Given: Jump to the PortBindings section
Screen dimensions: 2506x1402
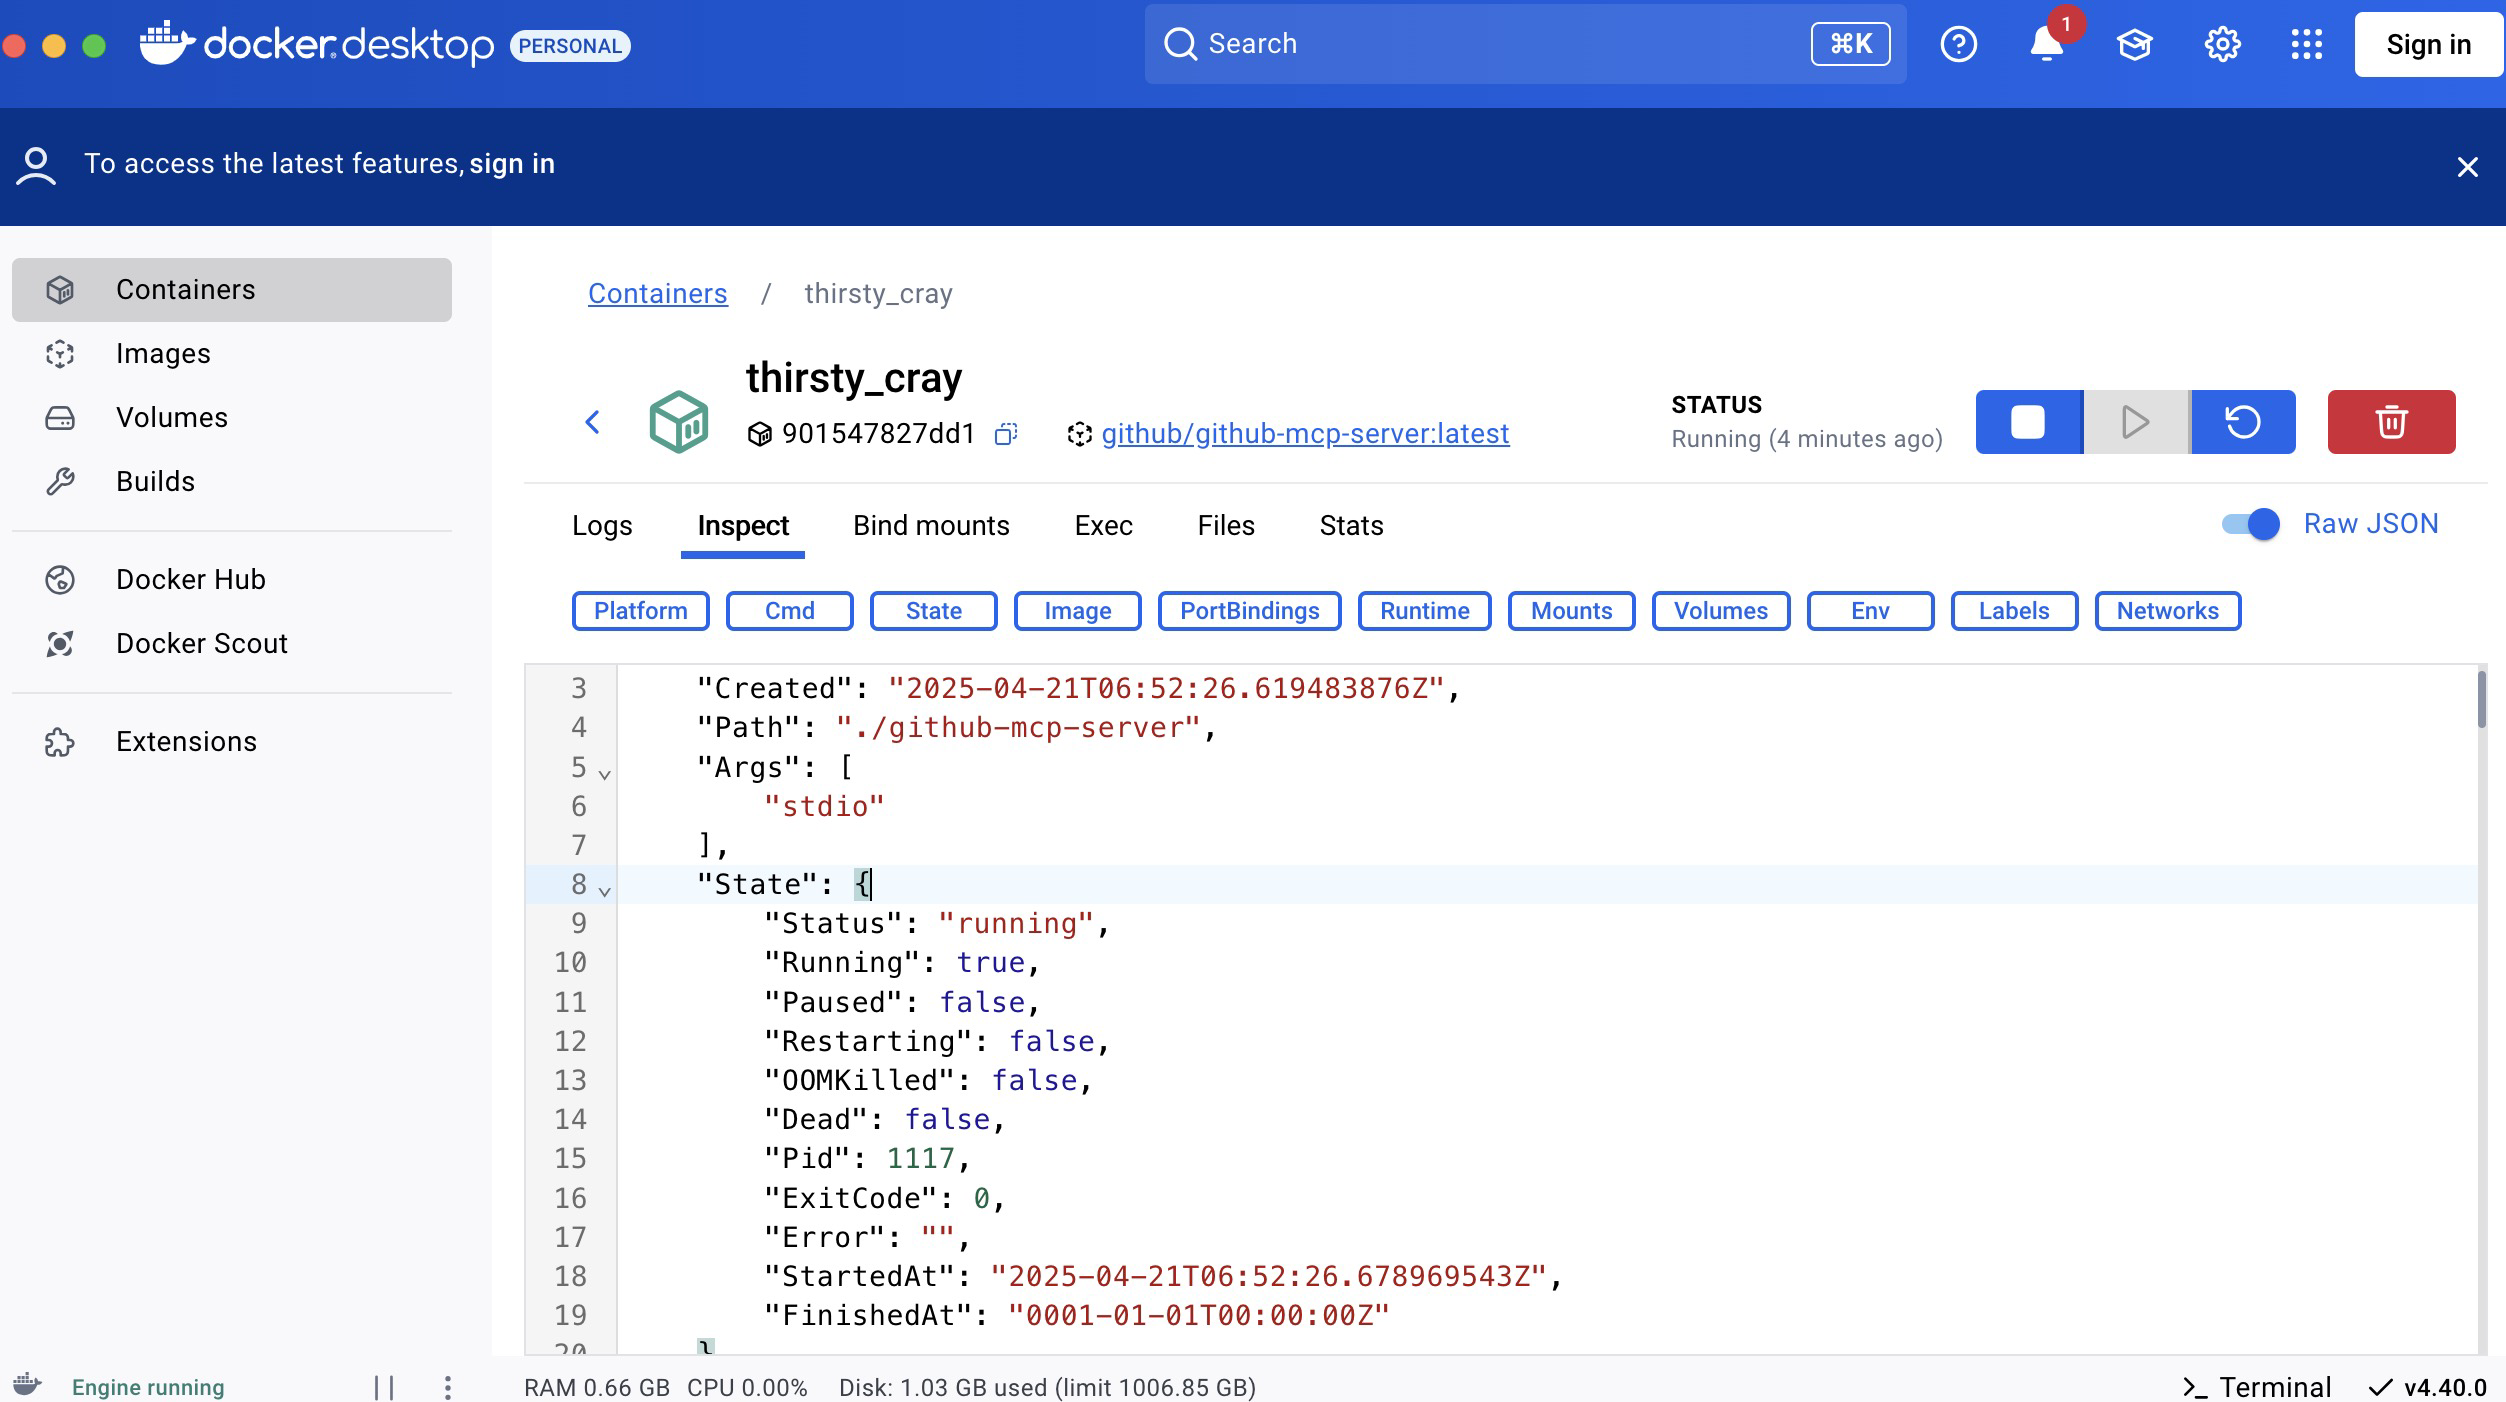Looking at the screenshot, I should [1249, 611].
